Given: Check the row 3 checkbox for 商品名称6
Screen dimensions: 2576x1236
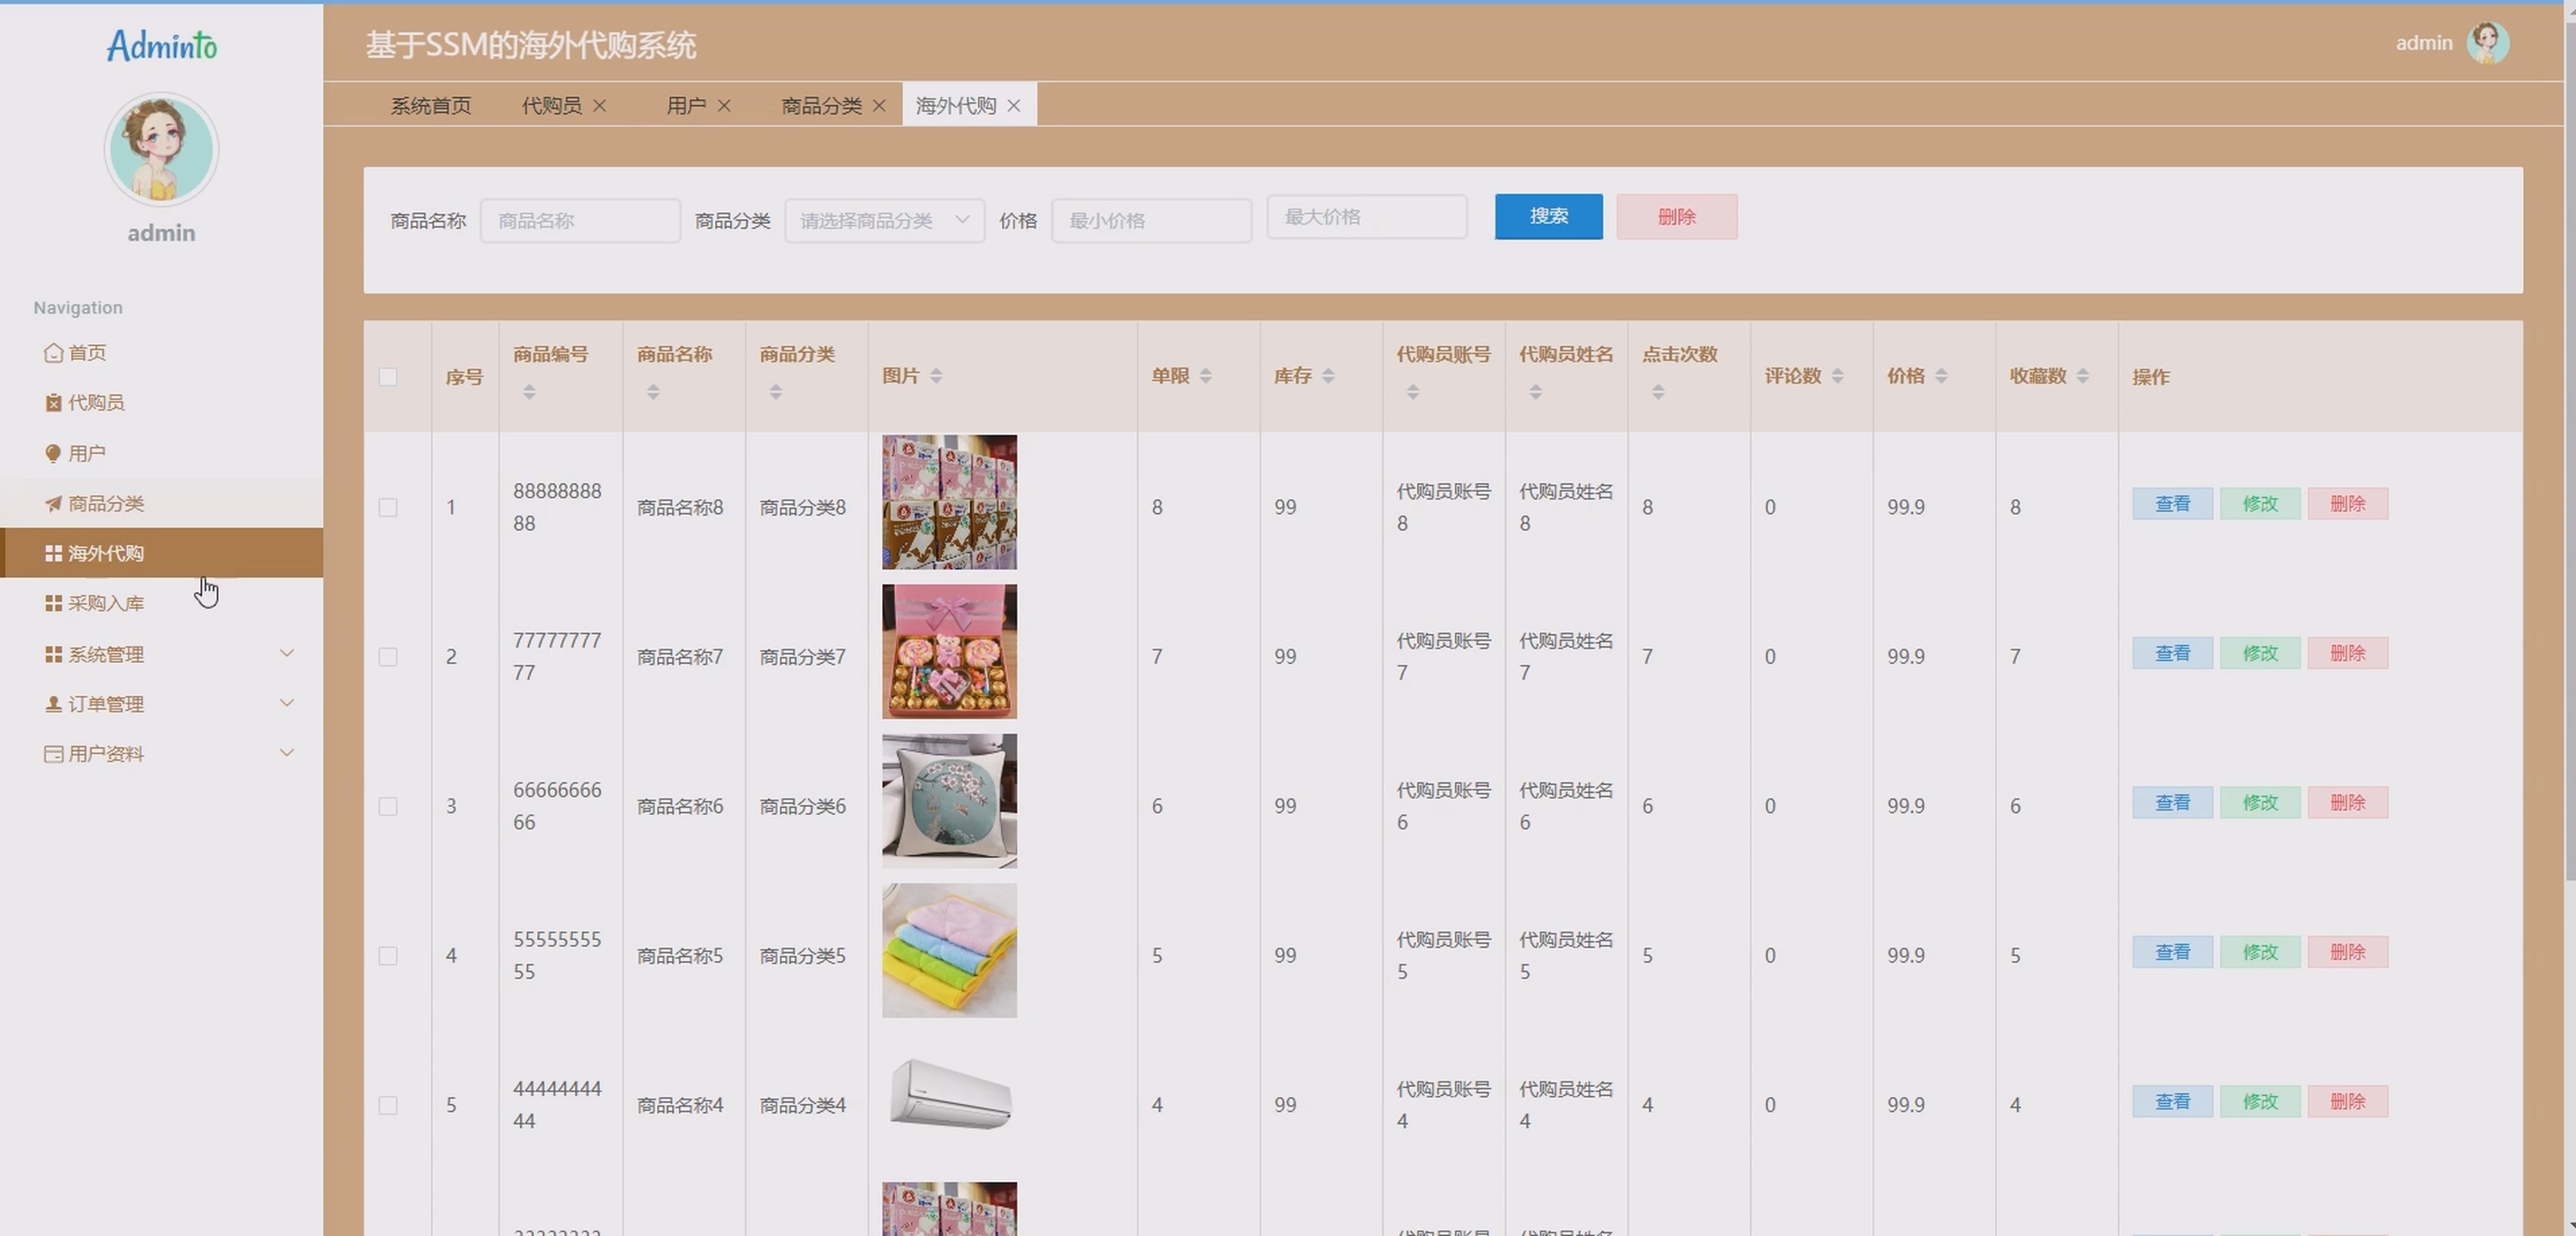Looking at the screenshot, I should [x=388, y=806].
